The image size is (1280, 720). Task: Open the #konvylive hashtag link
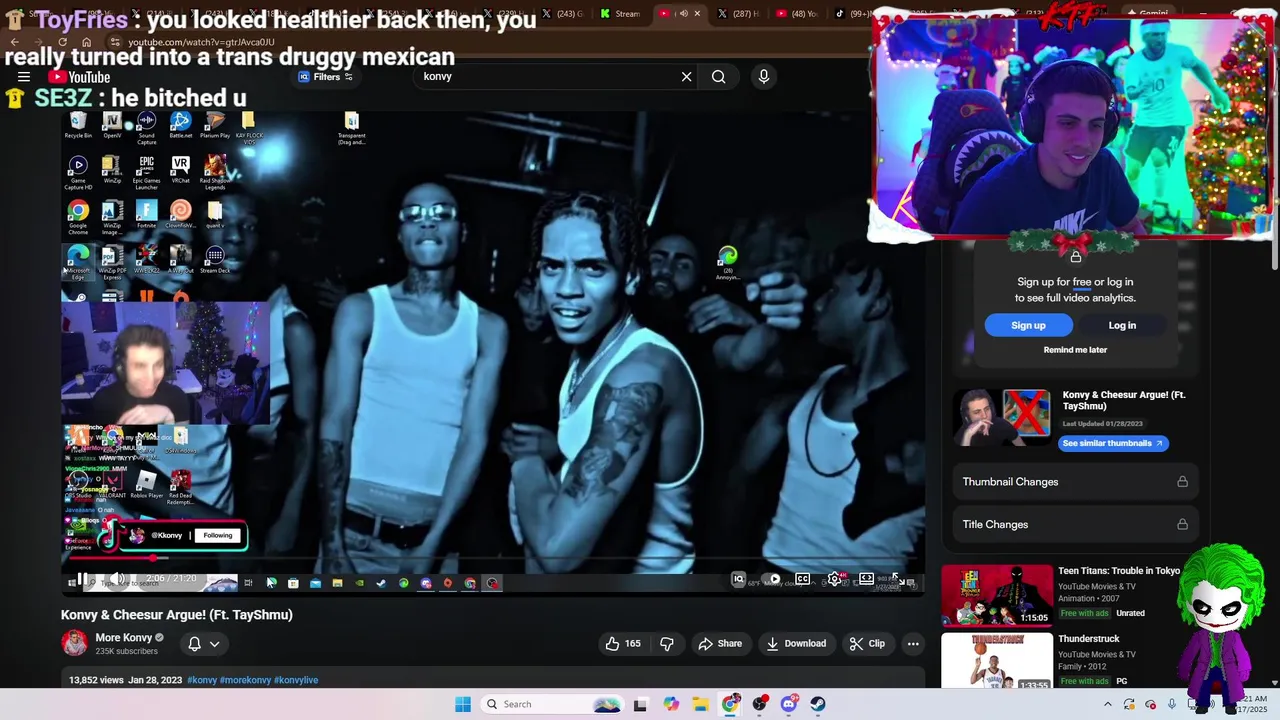[296, 680]
